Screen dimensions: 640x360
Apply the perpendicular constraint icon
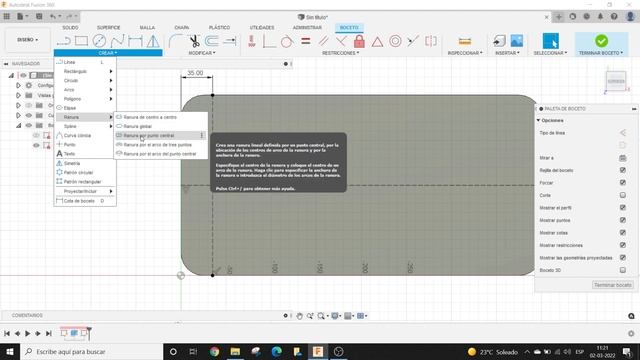click(341, 41)
